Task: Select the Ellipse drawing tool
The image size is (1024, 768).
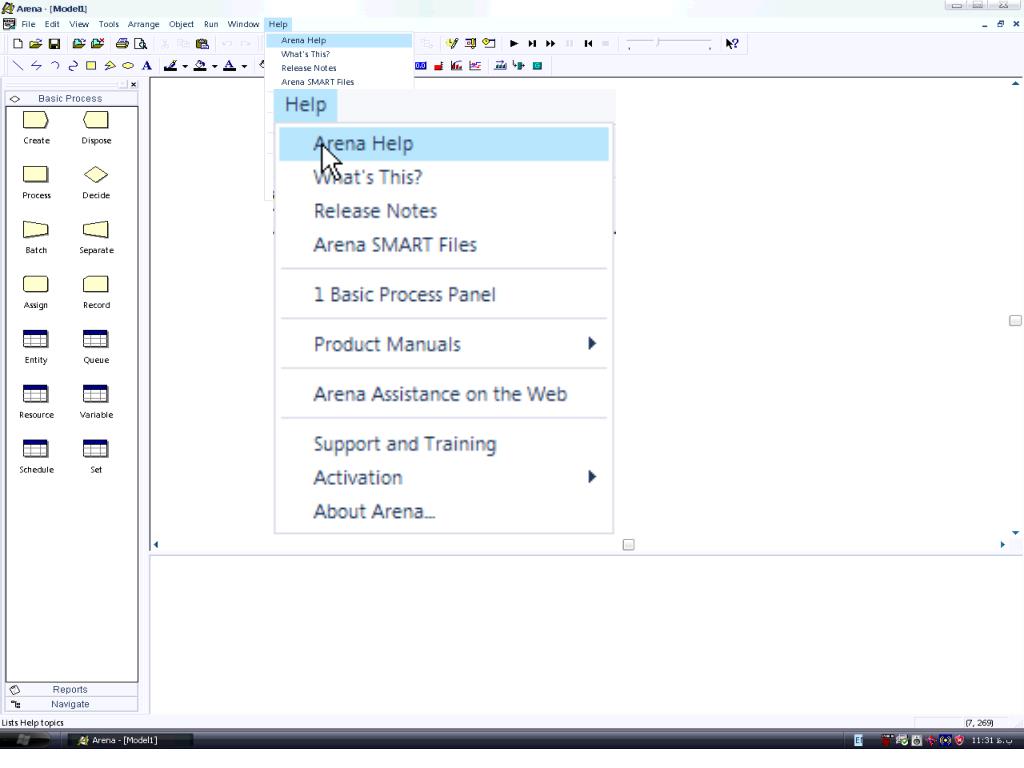Action: (128, 65)
